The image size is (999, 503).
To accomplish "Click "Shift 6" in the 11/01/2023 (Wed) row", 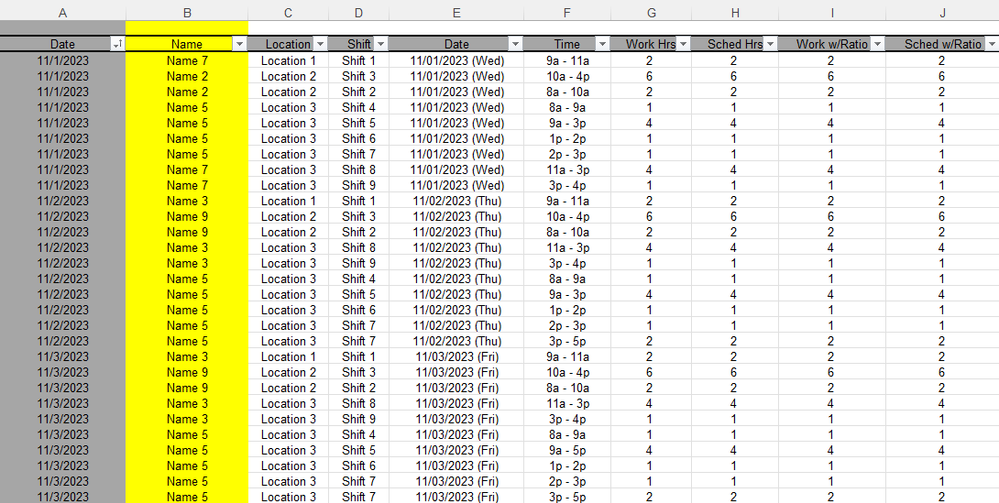I will tap(359, 139).
